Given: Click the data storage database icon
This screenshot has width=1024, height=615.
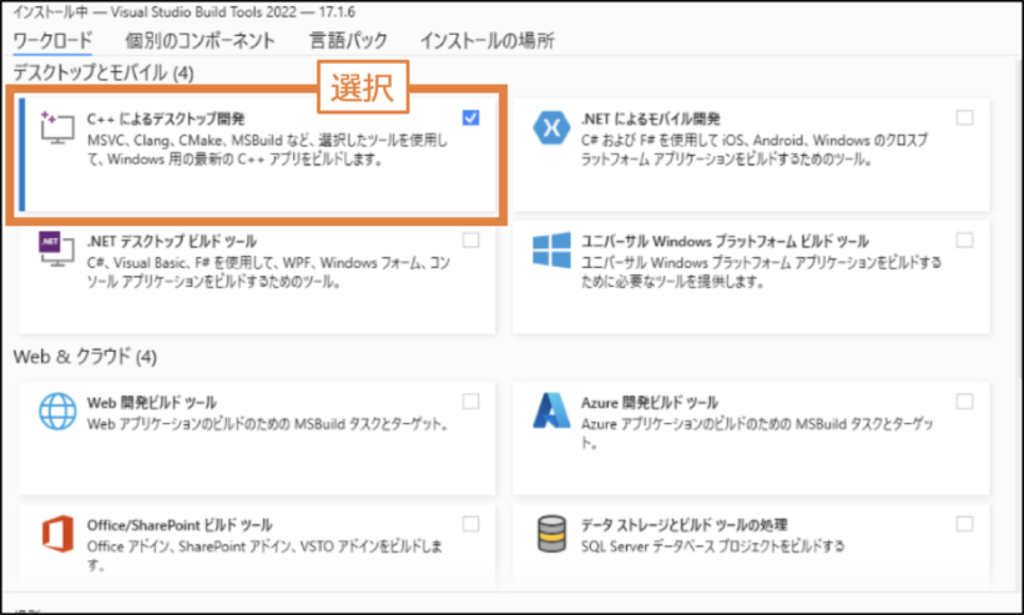Looking at the screenshot, I should 552,533.
